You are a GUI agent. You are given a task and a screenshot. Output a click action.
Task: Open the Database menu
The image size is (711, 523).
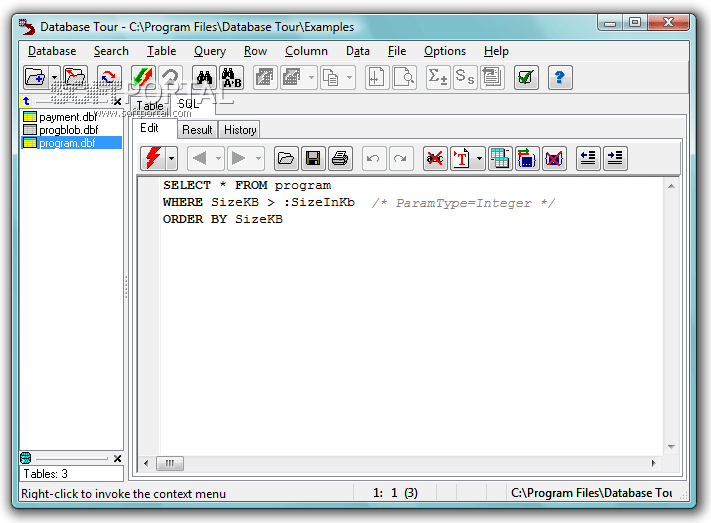52,51
